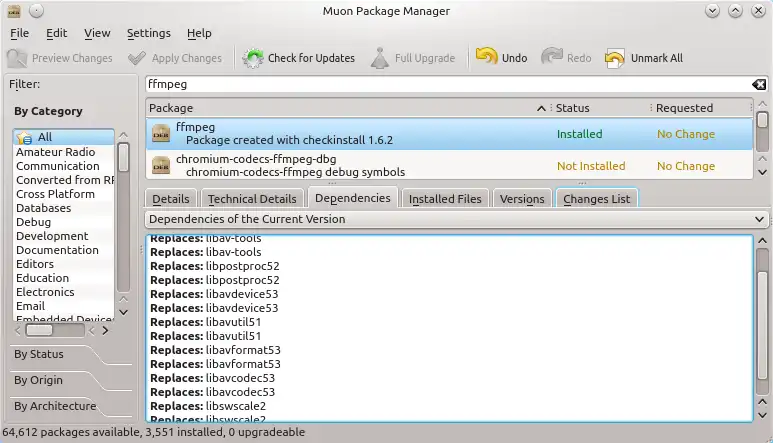This screenshot has width=773, height=443.
Task: Select the Documentation category
Action: (57, 250)
